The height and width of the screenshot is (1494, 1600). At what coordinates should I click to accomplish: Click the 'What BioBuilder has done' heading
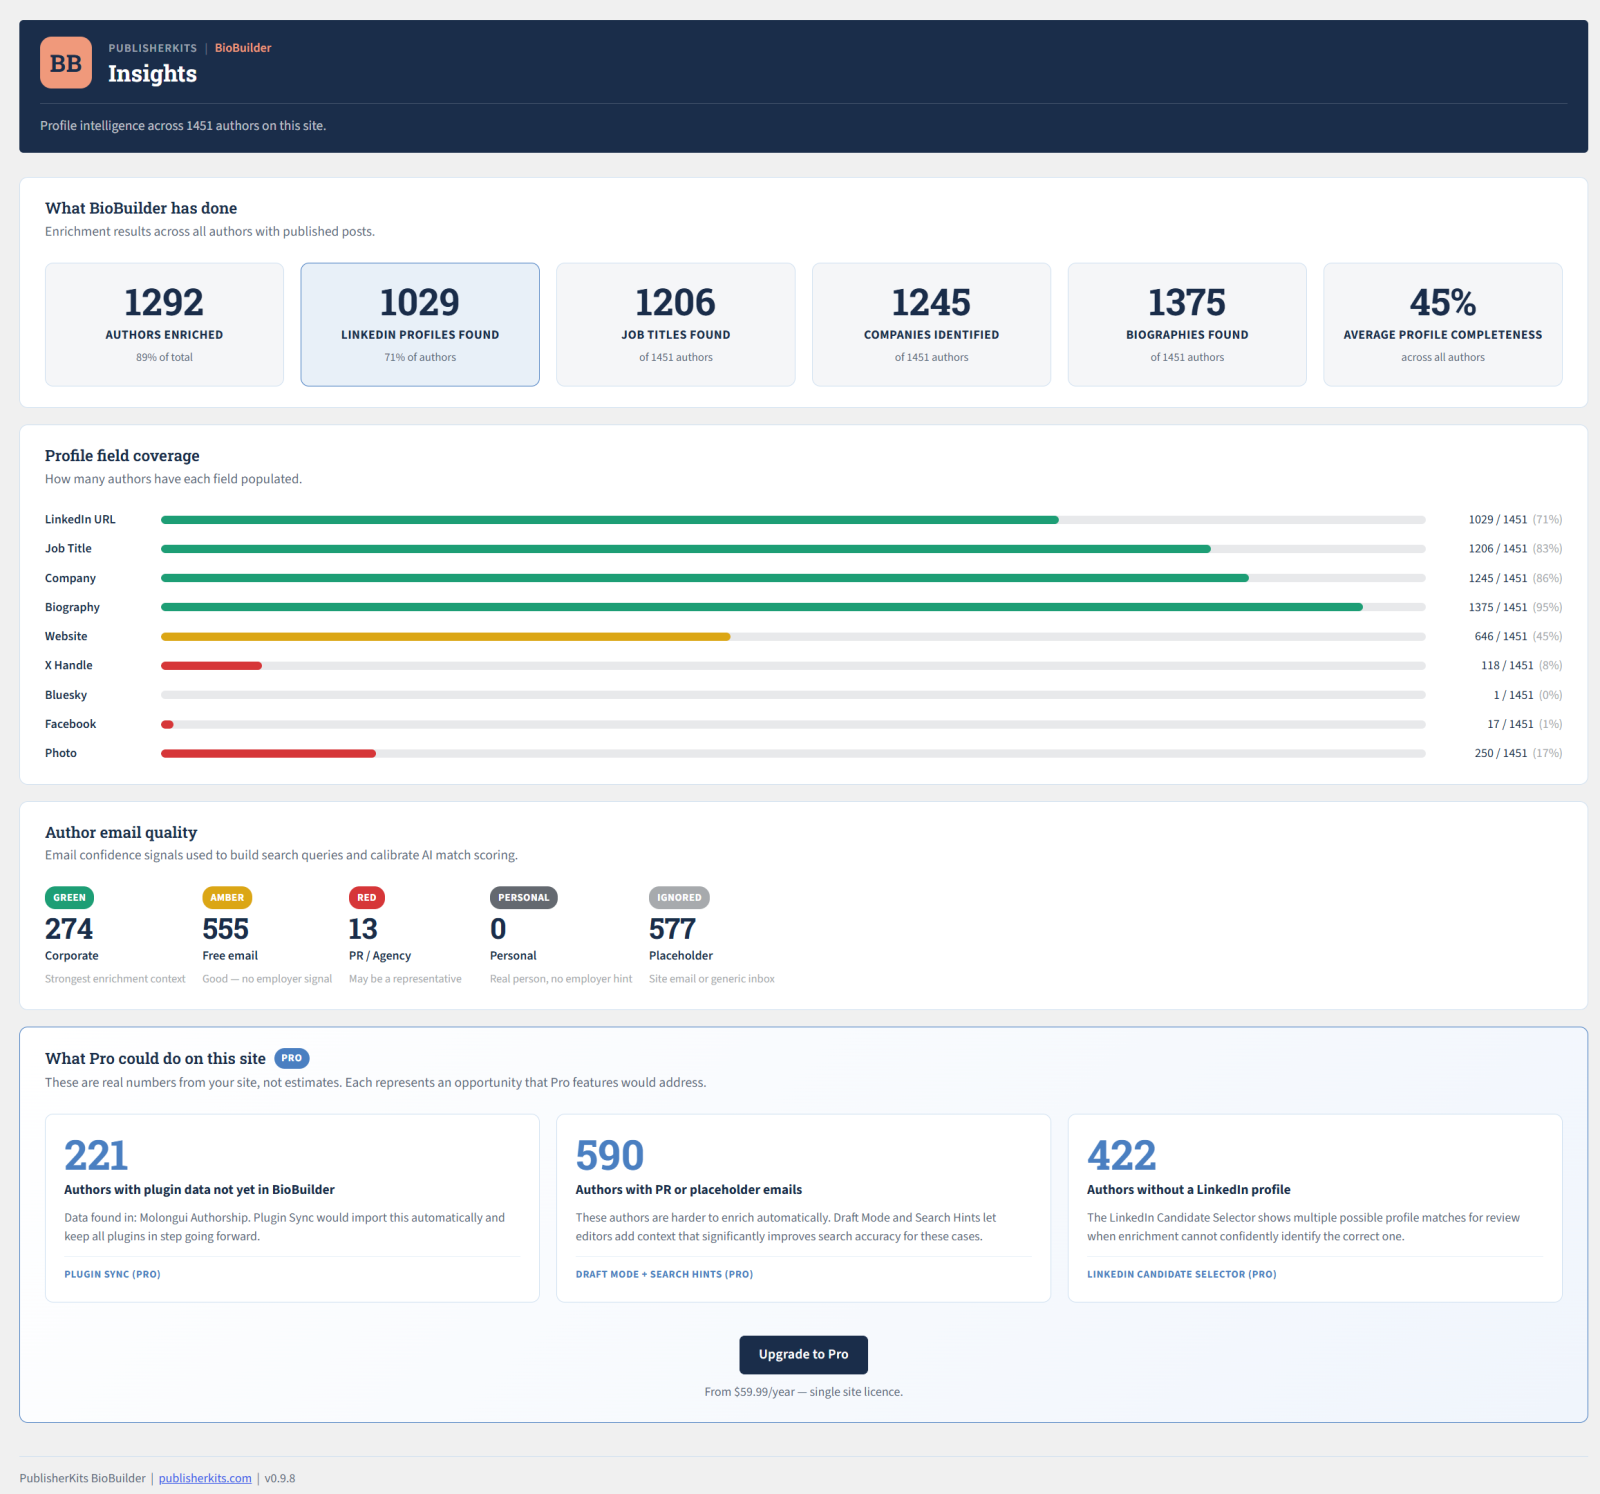coord(141,208)
